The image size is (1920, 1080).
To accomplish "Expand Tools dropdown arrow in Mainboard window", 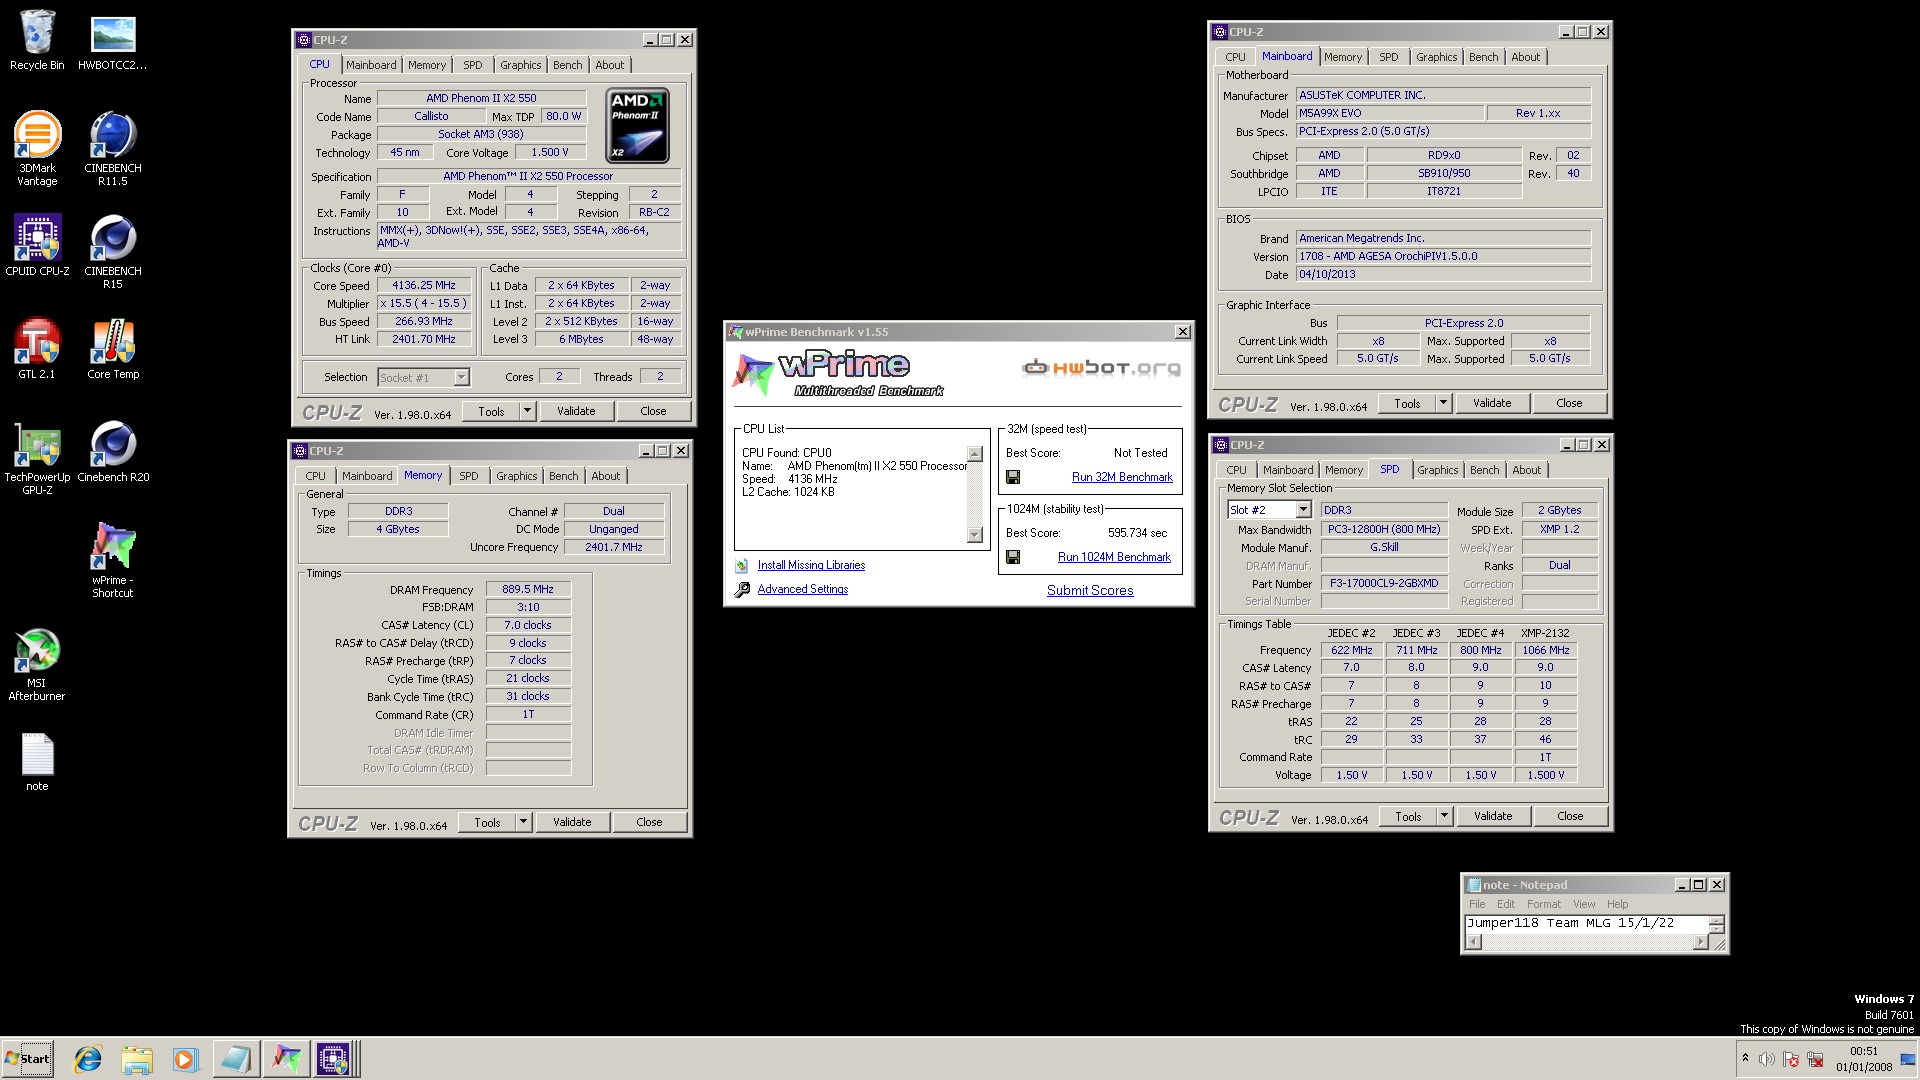I will click(x=1444, y=403).
